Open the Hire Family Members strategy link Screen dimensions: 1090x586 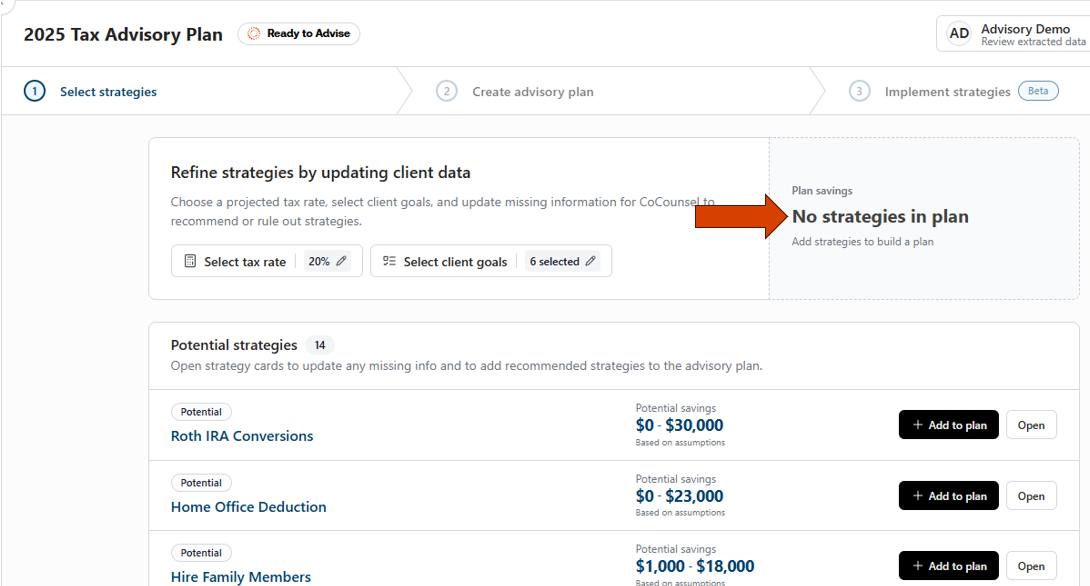(x=241, y=577)
